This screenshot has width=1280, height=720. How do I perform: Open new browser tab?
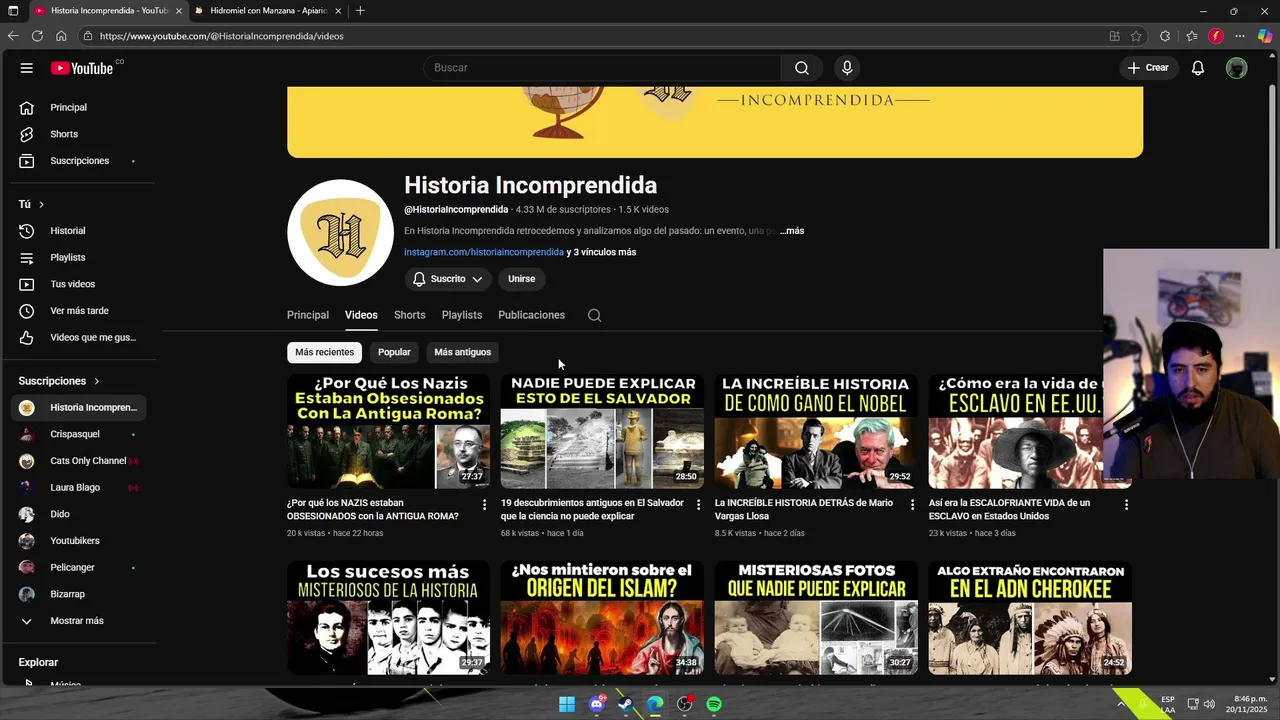point(360,11)
